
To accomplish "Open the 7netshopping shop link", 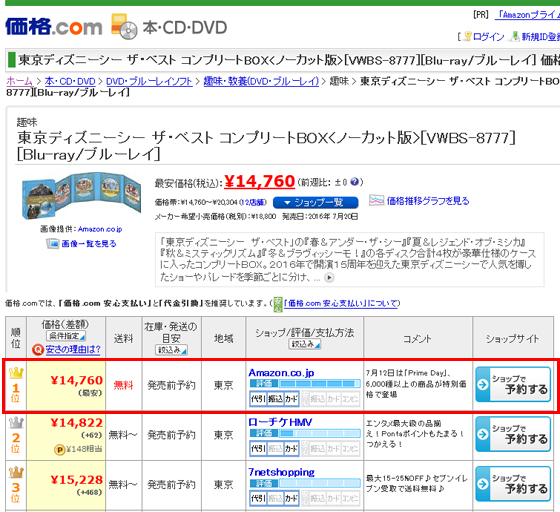I will pos(281,472).
